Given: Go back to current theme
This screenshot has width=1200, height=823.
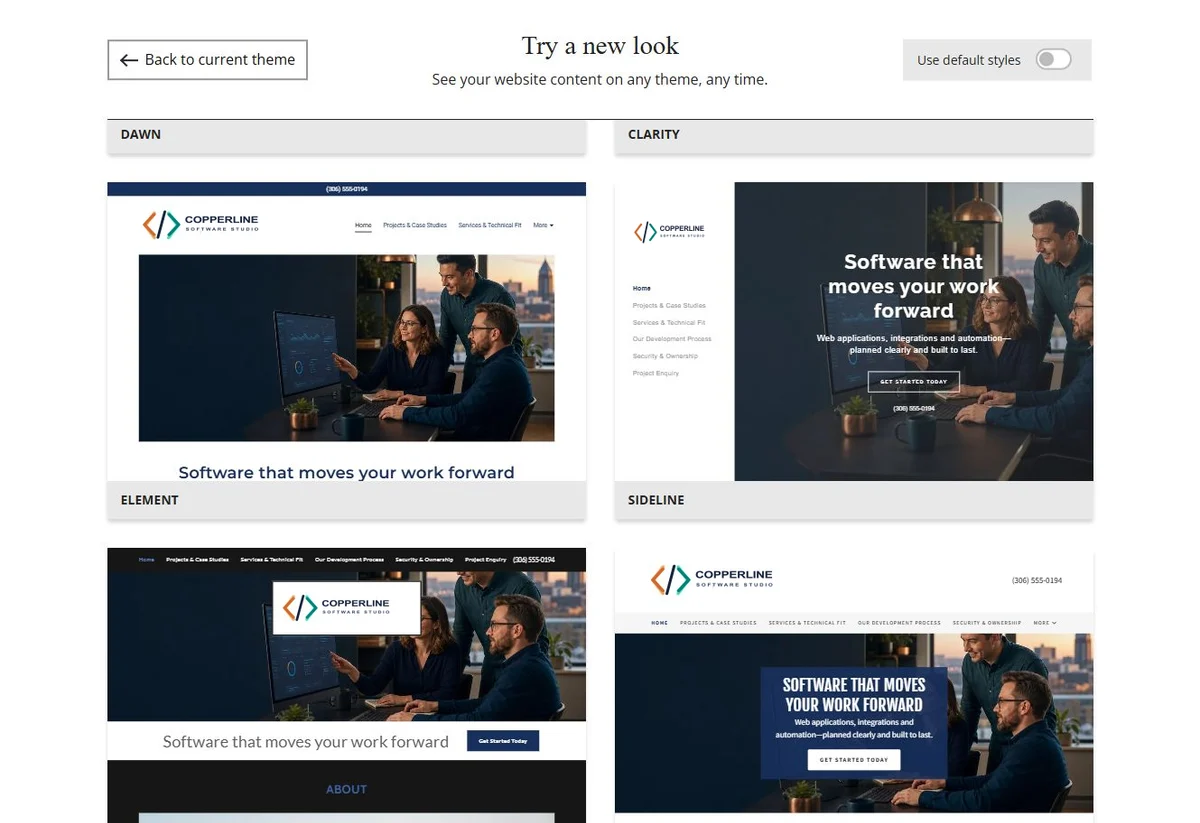Looking at the screenshot, I should [x=207, y=60].
